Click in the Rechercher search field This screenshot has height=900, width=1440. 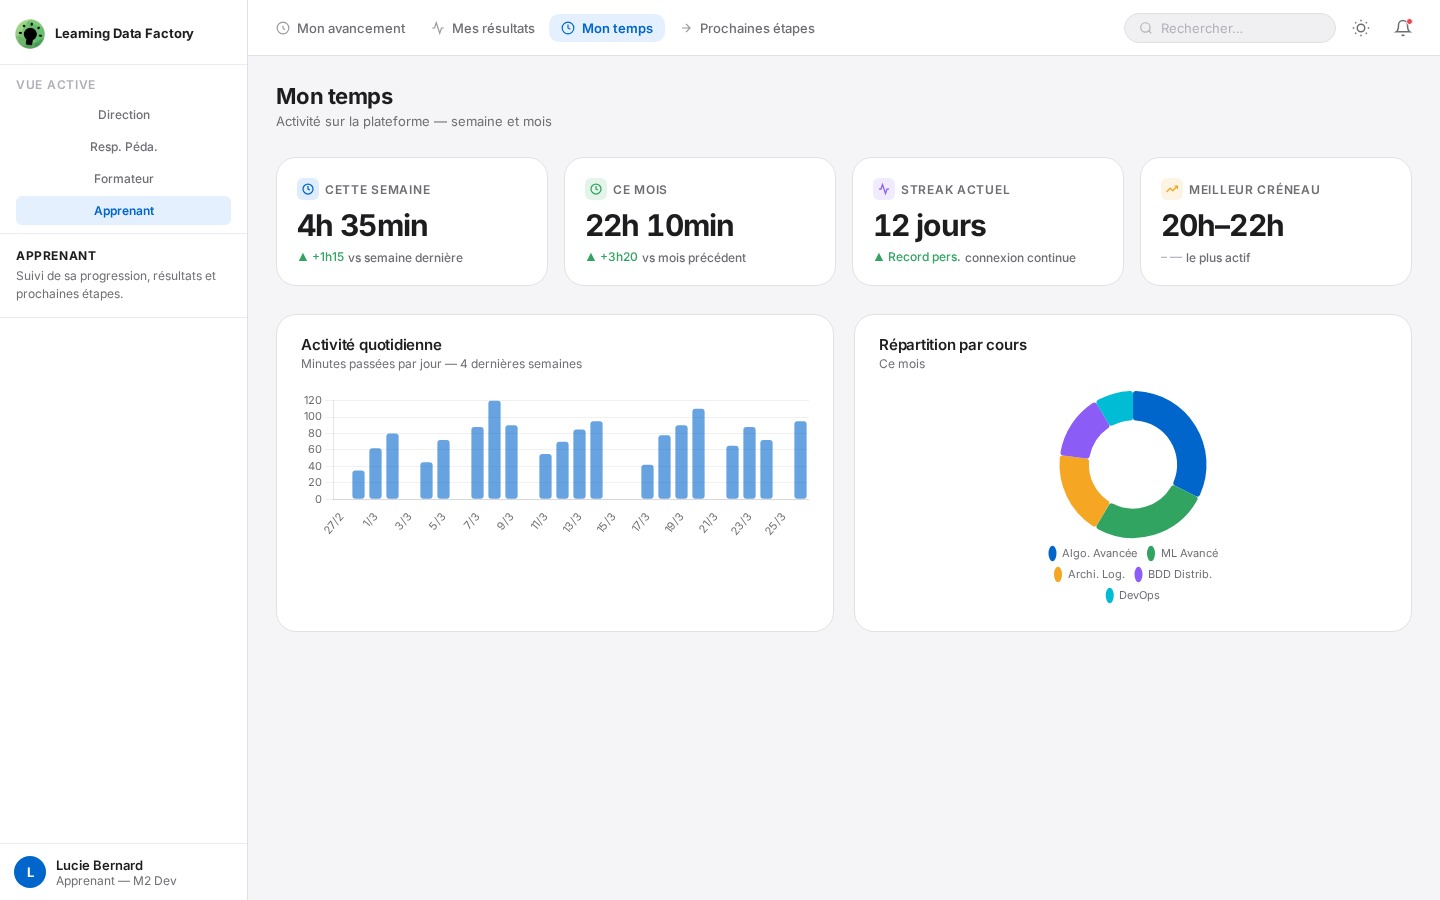(x=1240, y=28)
